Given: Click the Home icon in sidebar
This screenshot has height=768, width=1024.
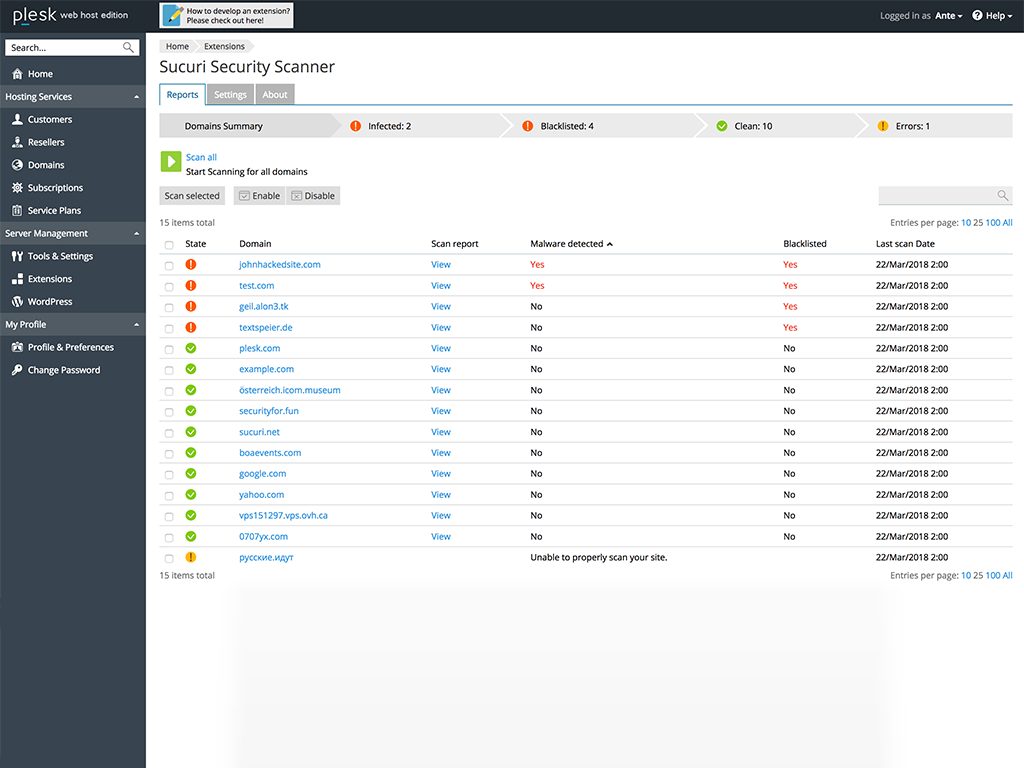Looking at the screenshot, I should pyautogui.click(x=17, y=74).
